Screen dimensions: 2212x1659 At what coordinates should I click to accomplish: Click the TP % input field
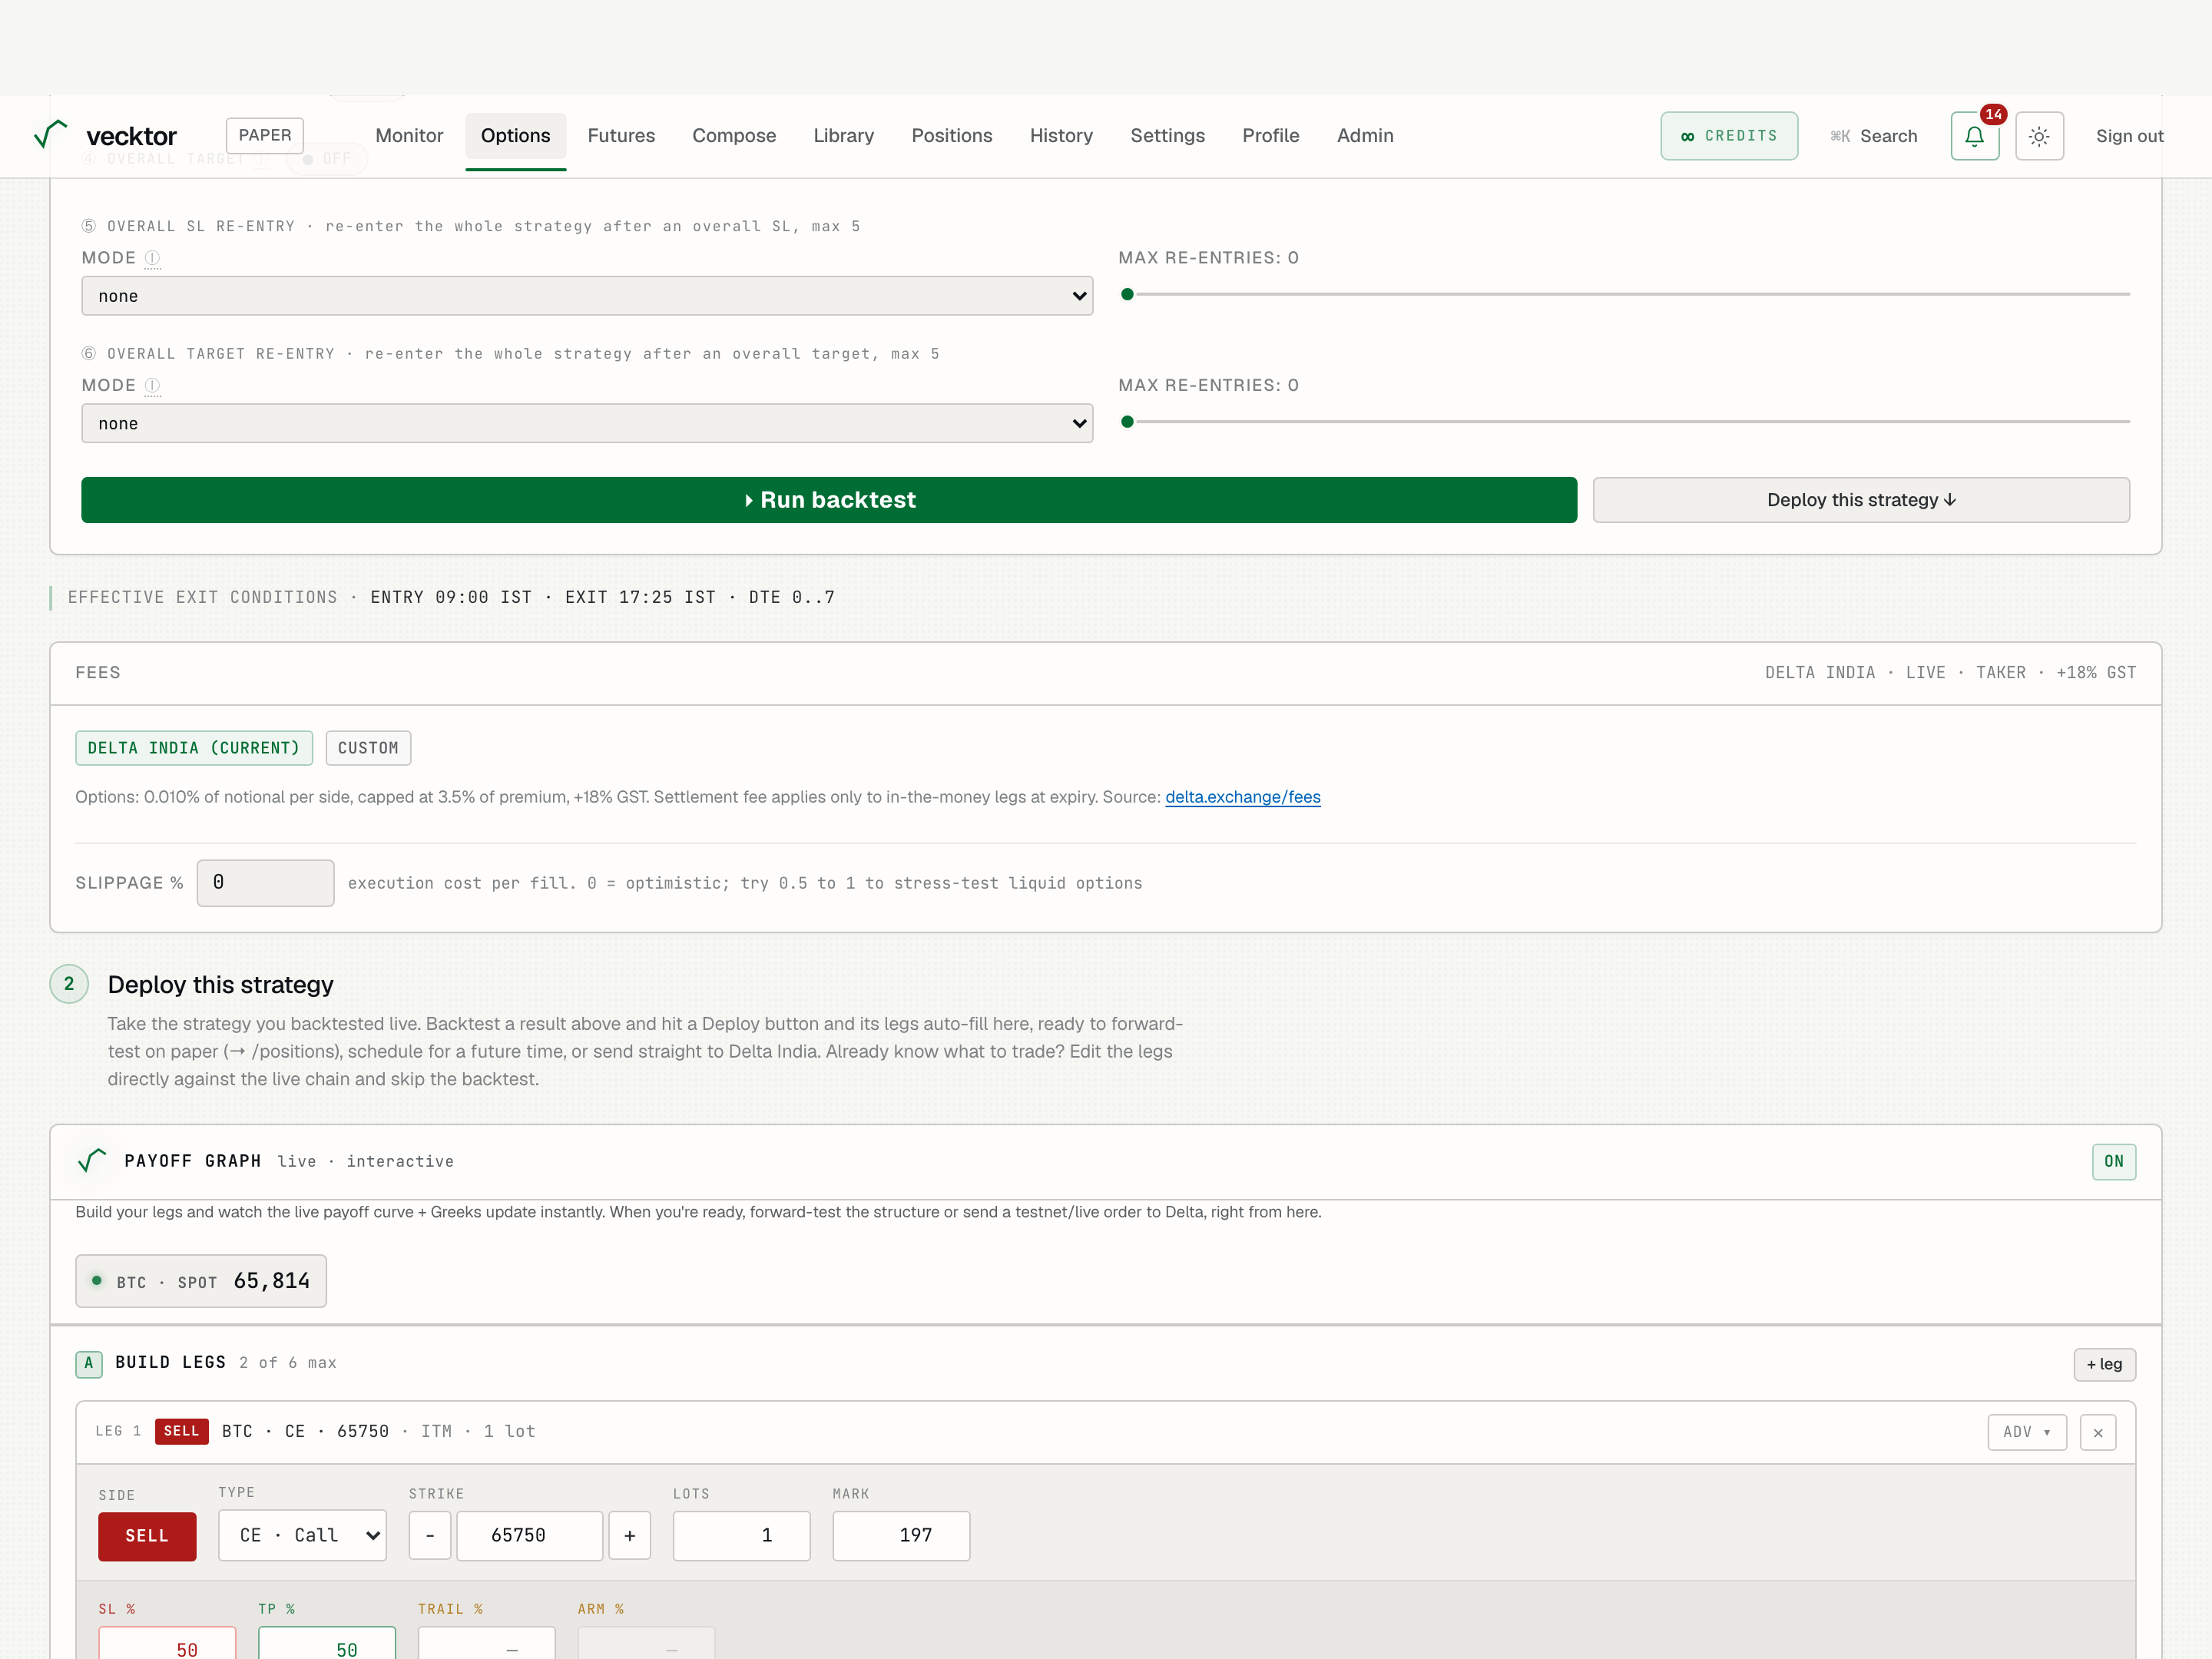[x=327, y=1644]
